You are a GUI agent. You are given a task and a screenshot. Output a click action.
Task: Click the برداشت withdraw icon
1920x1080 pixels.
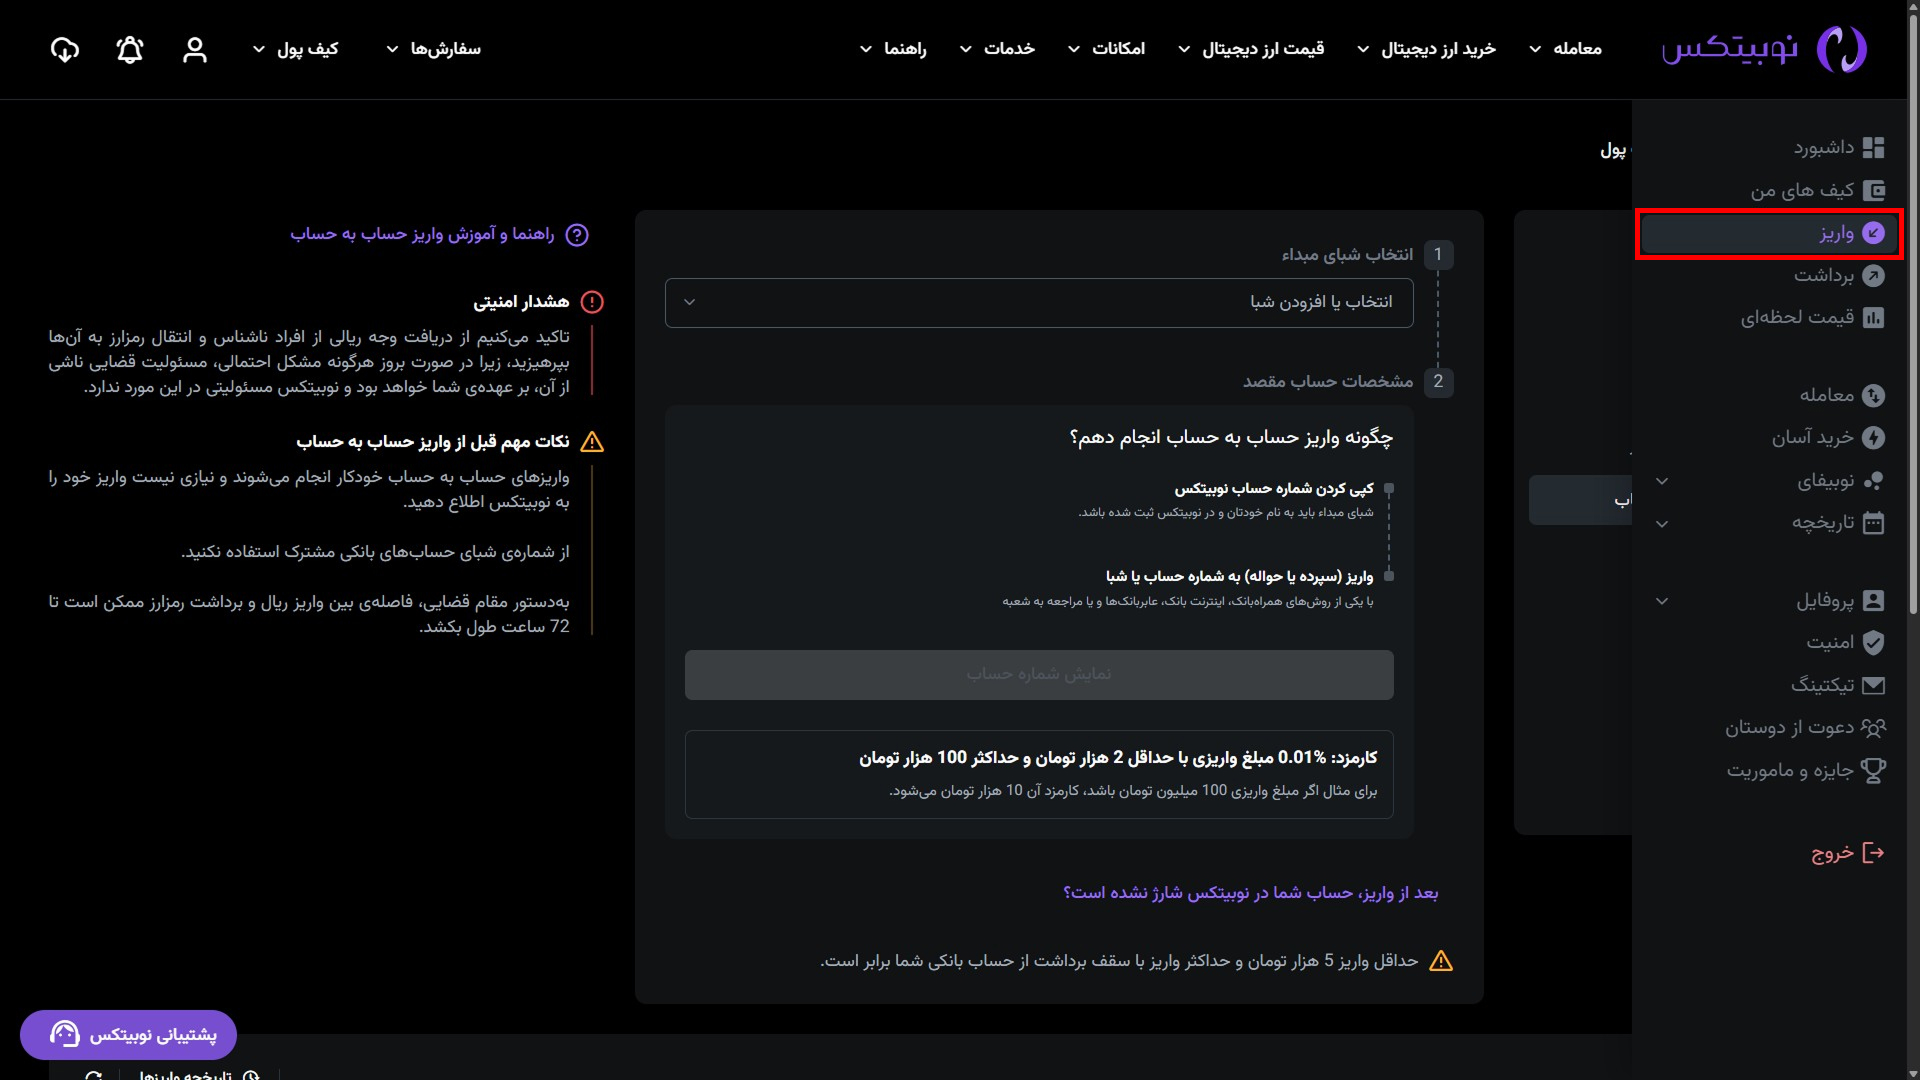click(1874, 275)
